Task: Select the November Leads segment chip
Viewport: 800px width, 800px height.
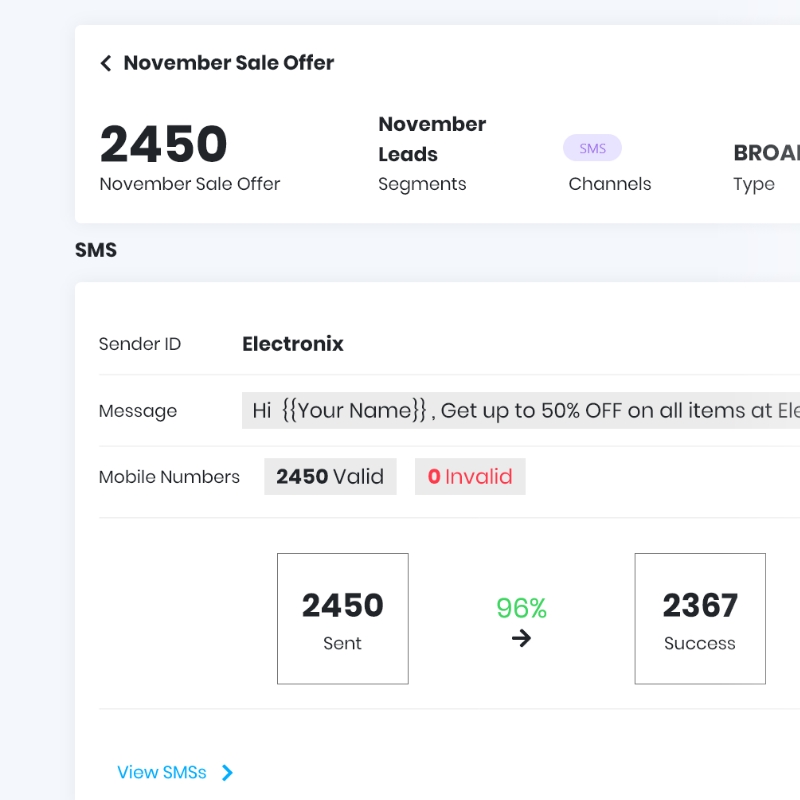Action: point(432,139)
